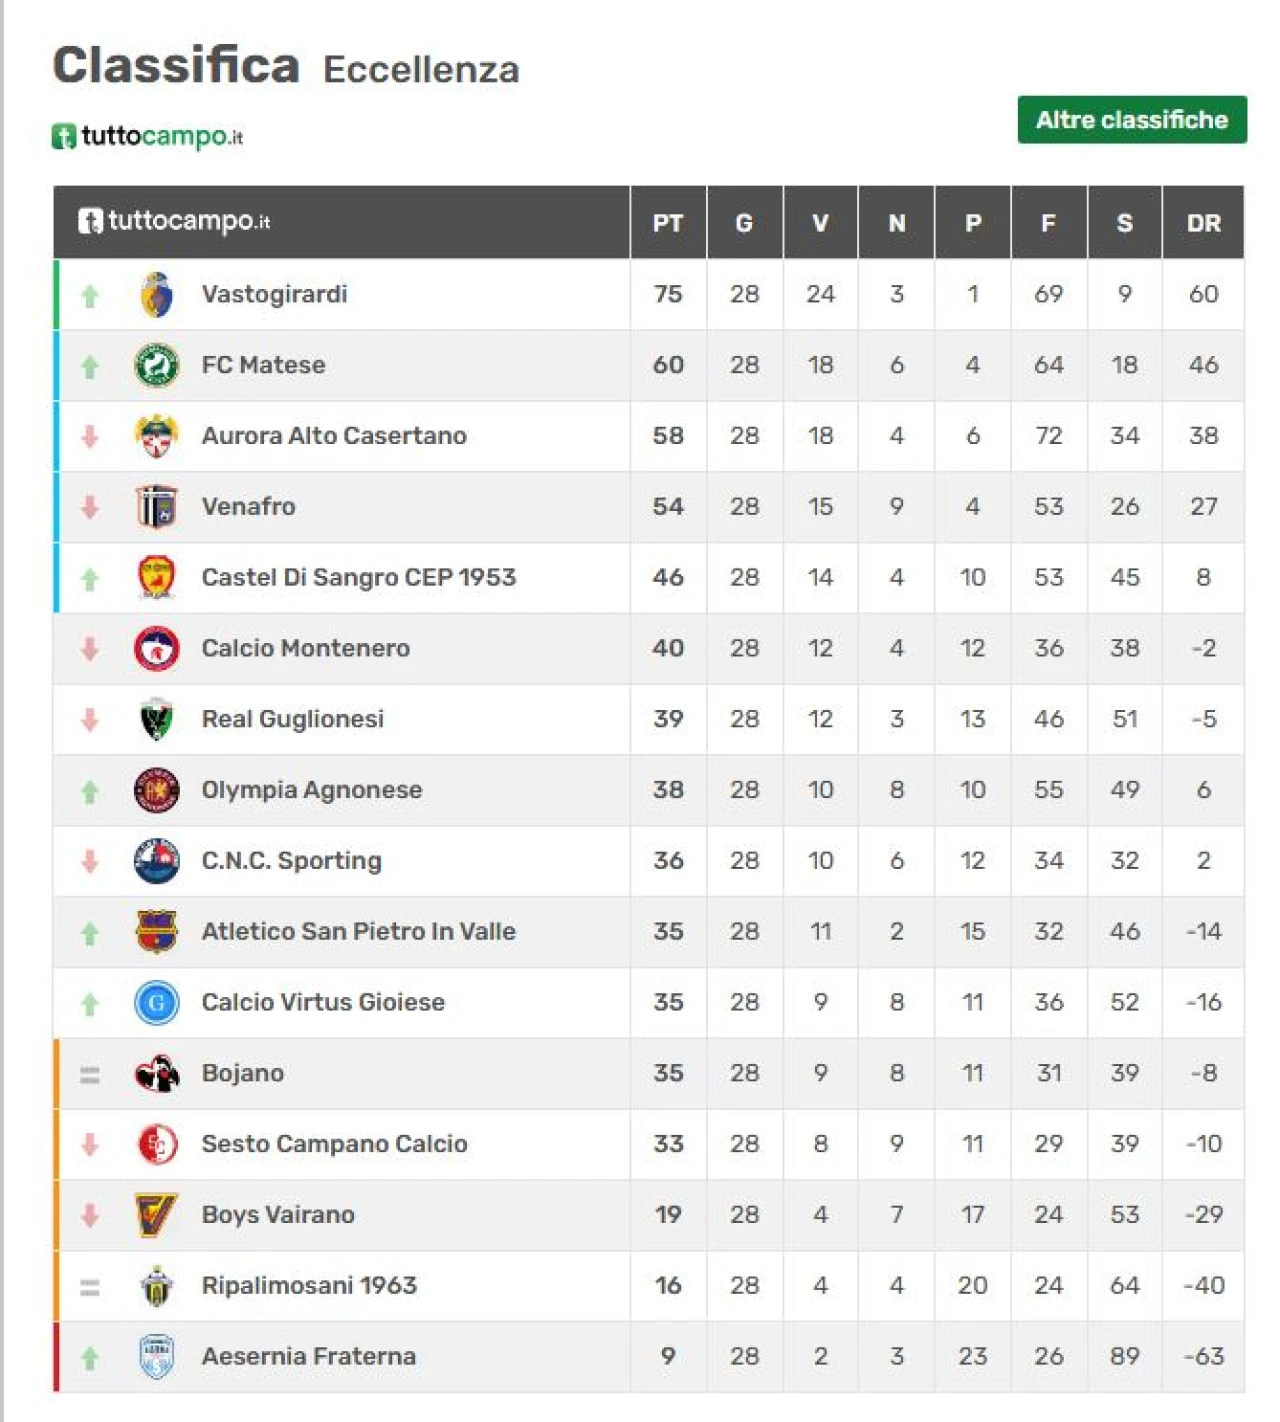Click the green up arrow beside Olympia Agnonese
This screenshot has width=1280, height=1422.
pos(90,792)
